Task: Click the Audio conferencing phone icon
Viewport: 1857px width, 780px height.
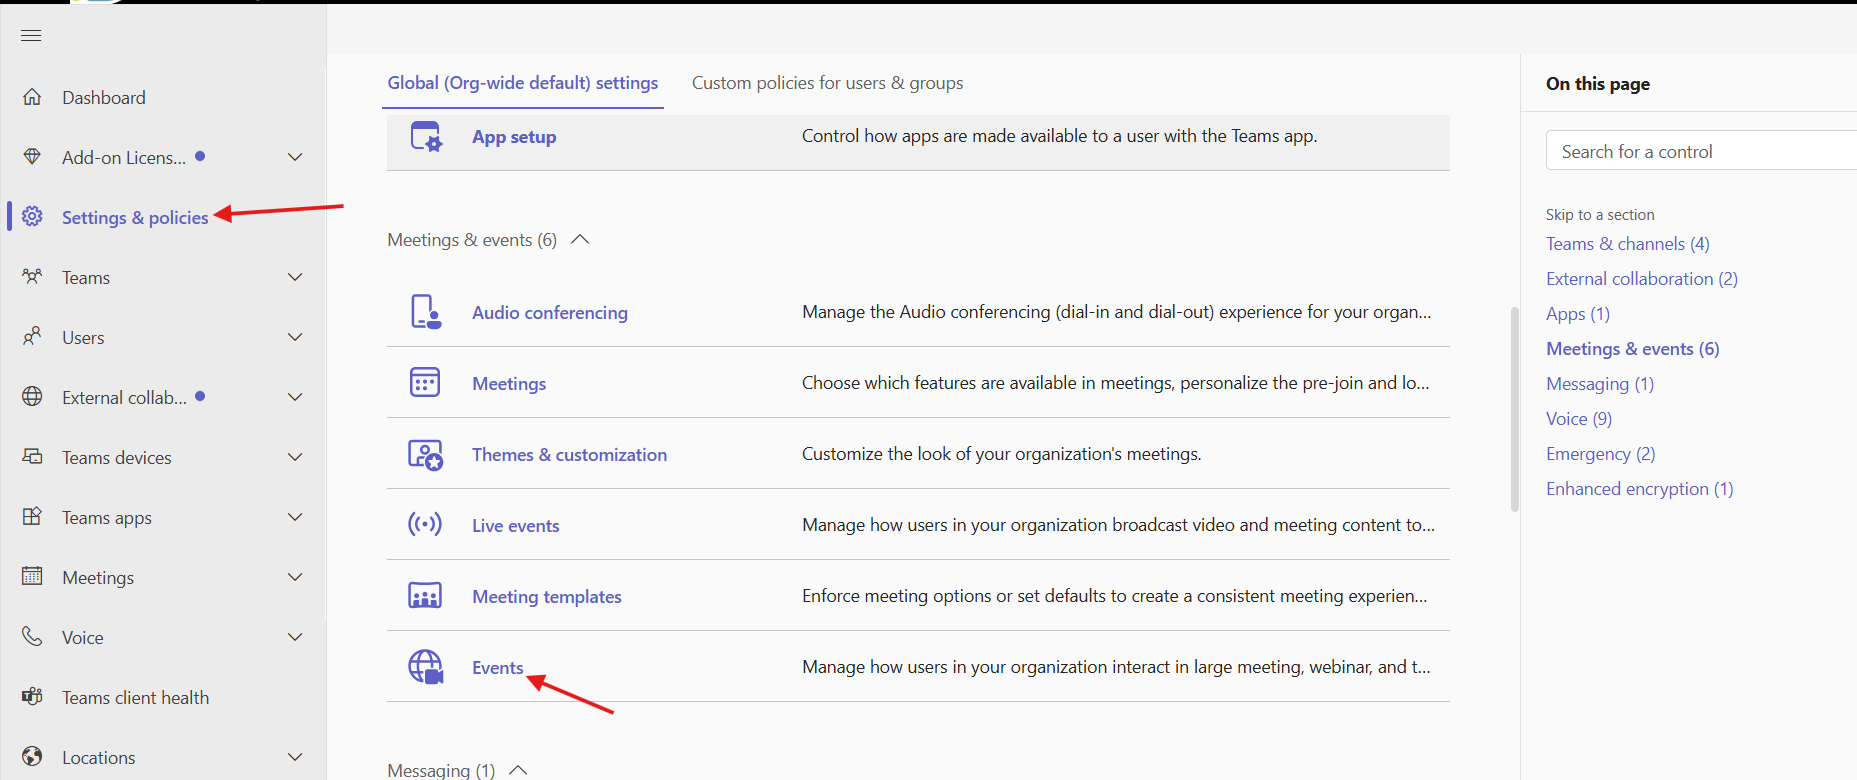Action: (x=426, y=312)
